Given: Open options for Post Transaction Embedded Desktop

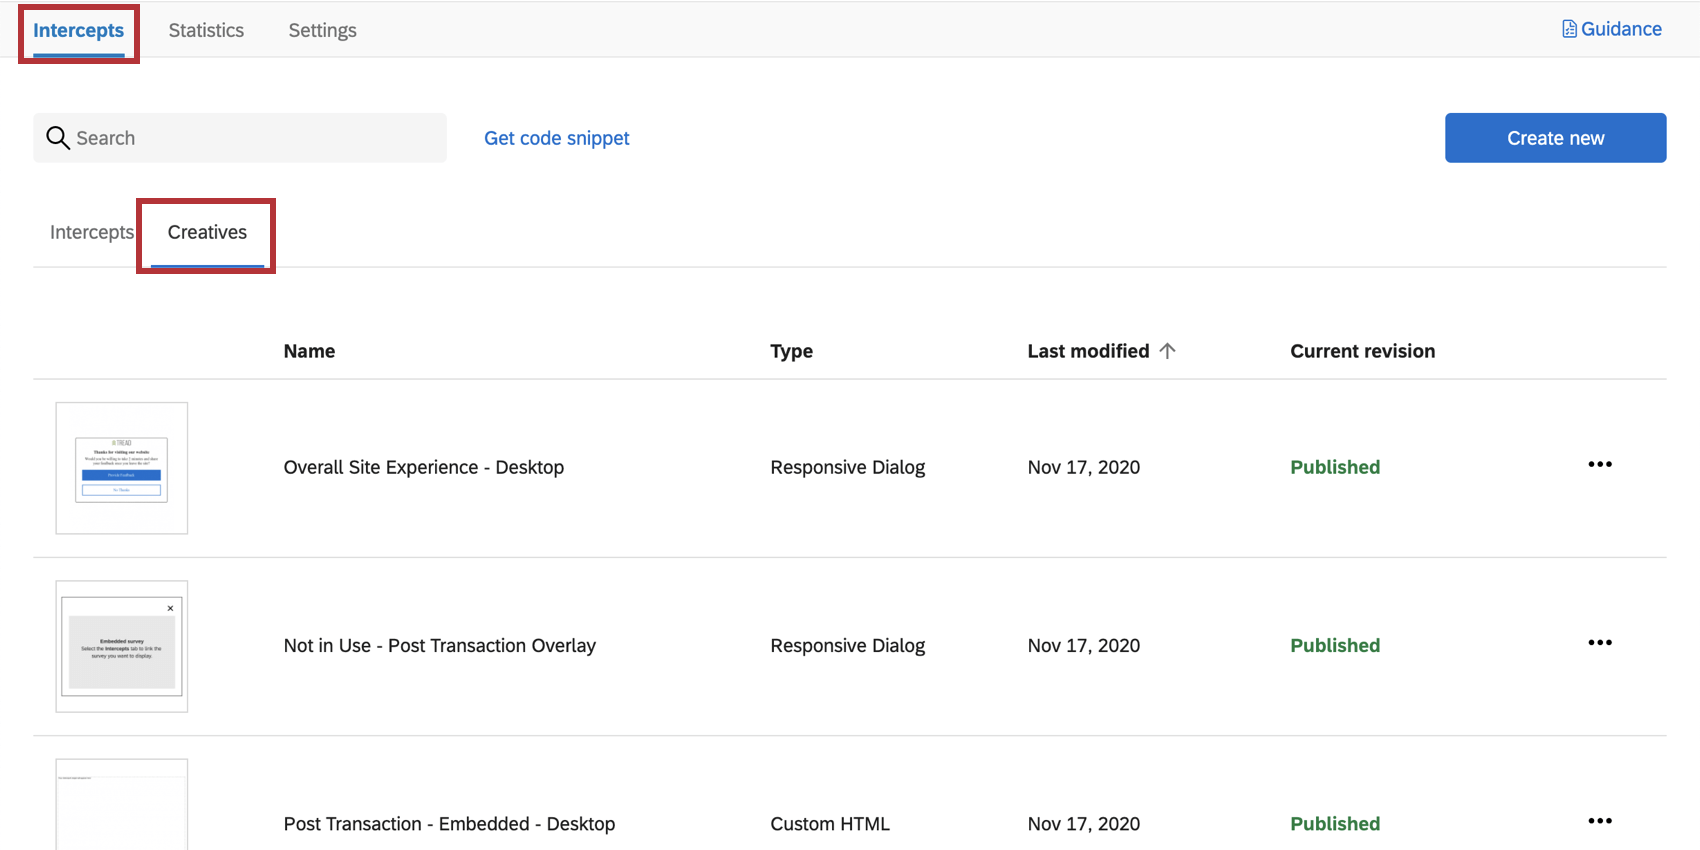Looking at the screenshot, I should tap(1599, 821).
